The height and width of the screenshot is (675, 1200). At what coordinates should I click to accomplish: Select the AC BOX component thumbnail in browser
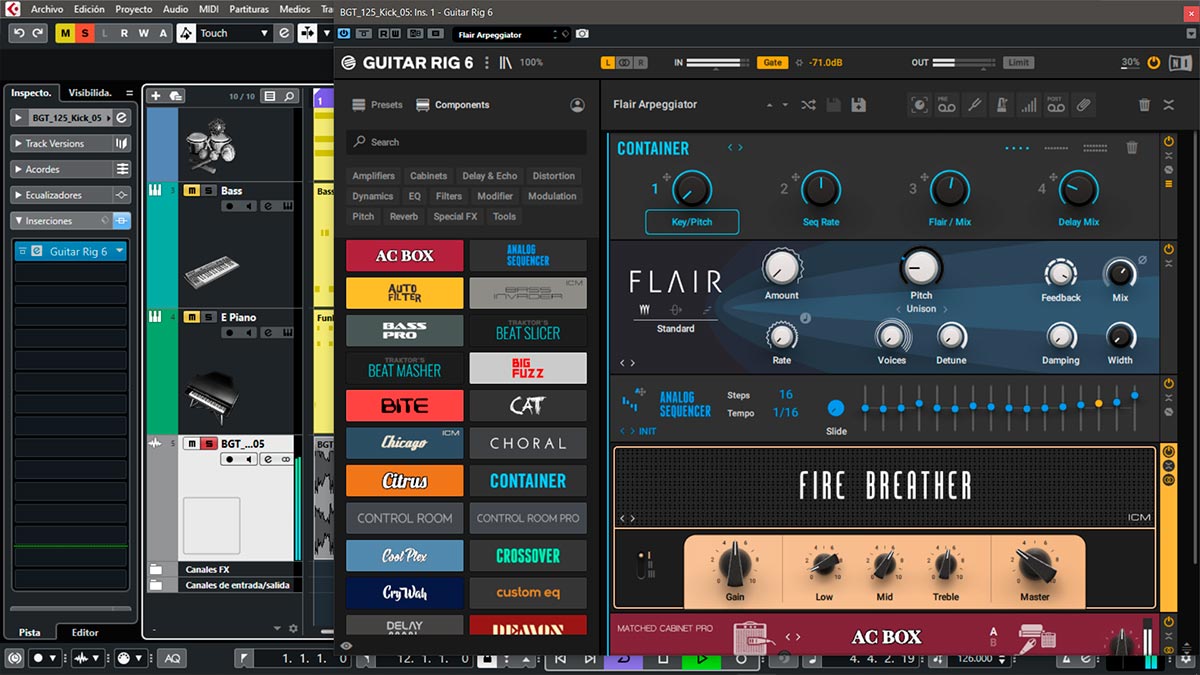click(x=405, y=256)
